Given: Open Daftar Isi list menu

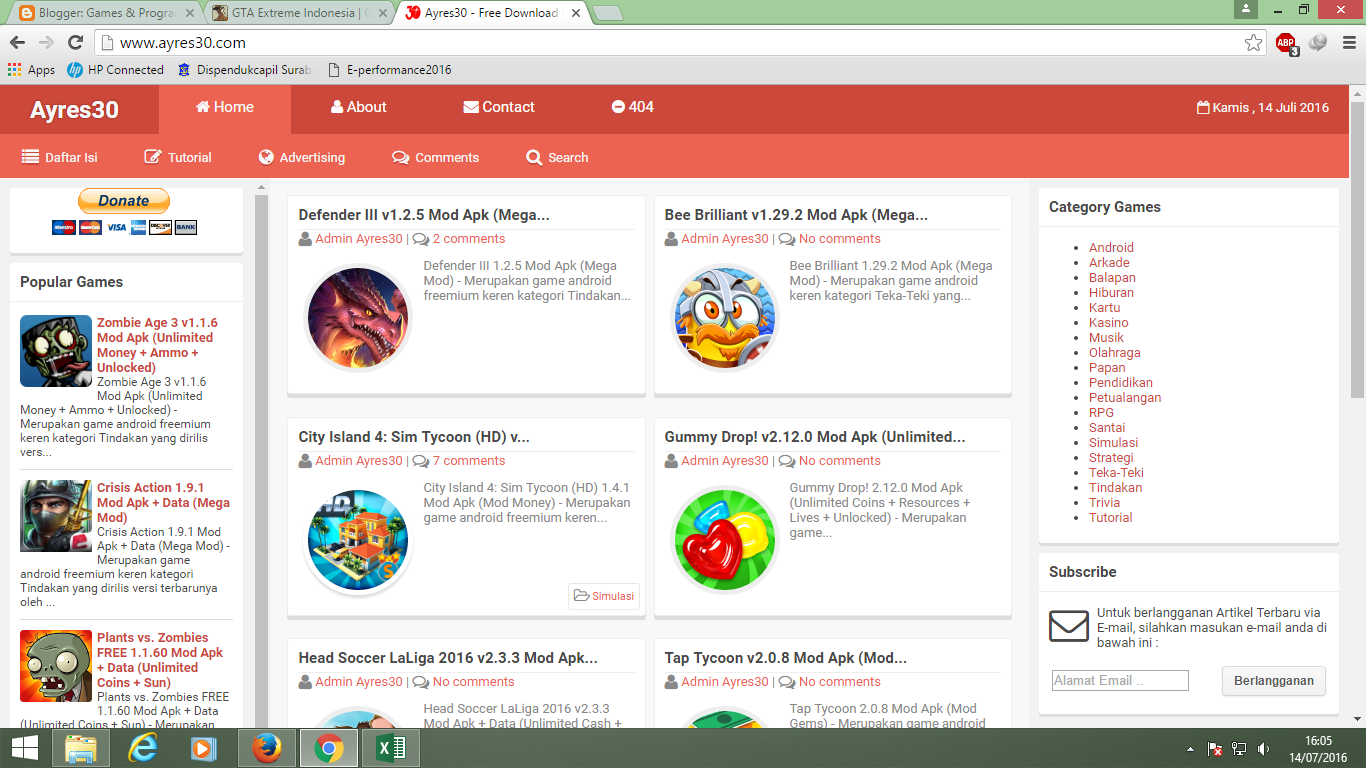Looking at the screenshot, I should point(60,157).
